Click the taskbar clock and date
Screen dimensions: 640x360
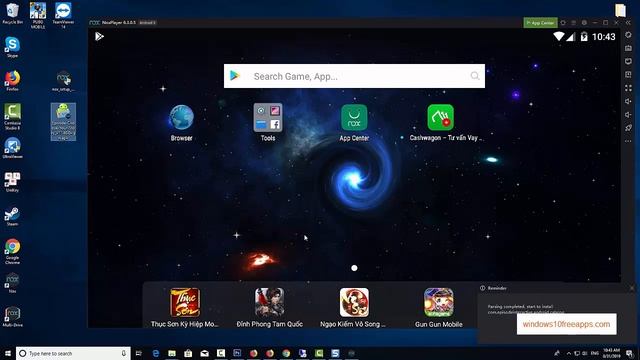tap(611, 353)
